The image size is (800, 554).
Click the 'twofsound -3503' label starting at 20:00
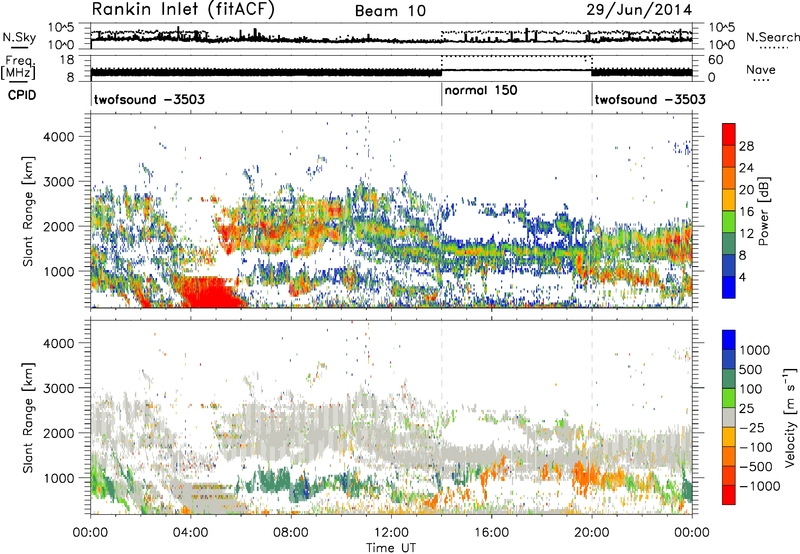tap(651, 99)
